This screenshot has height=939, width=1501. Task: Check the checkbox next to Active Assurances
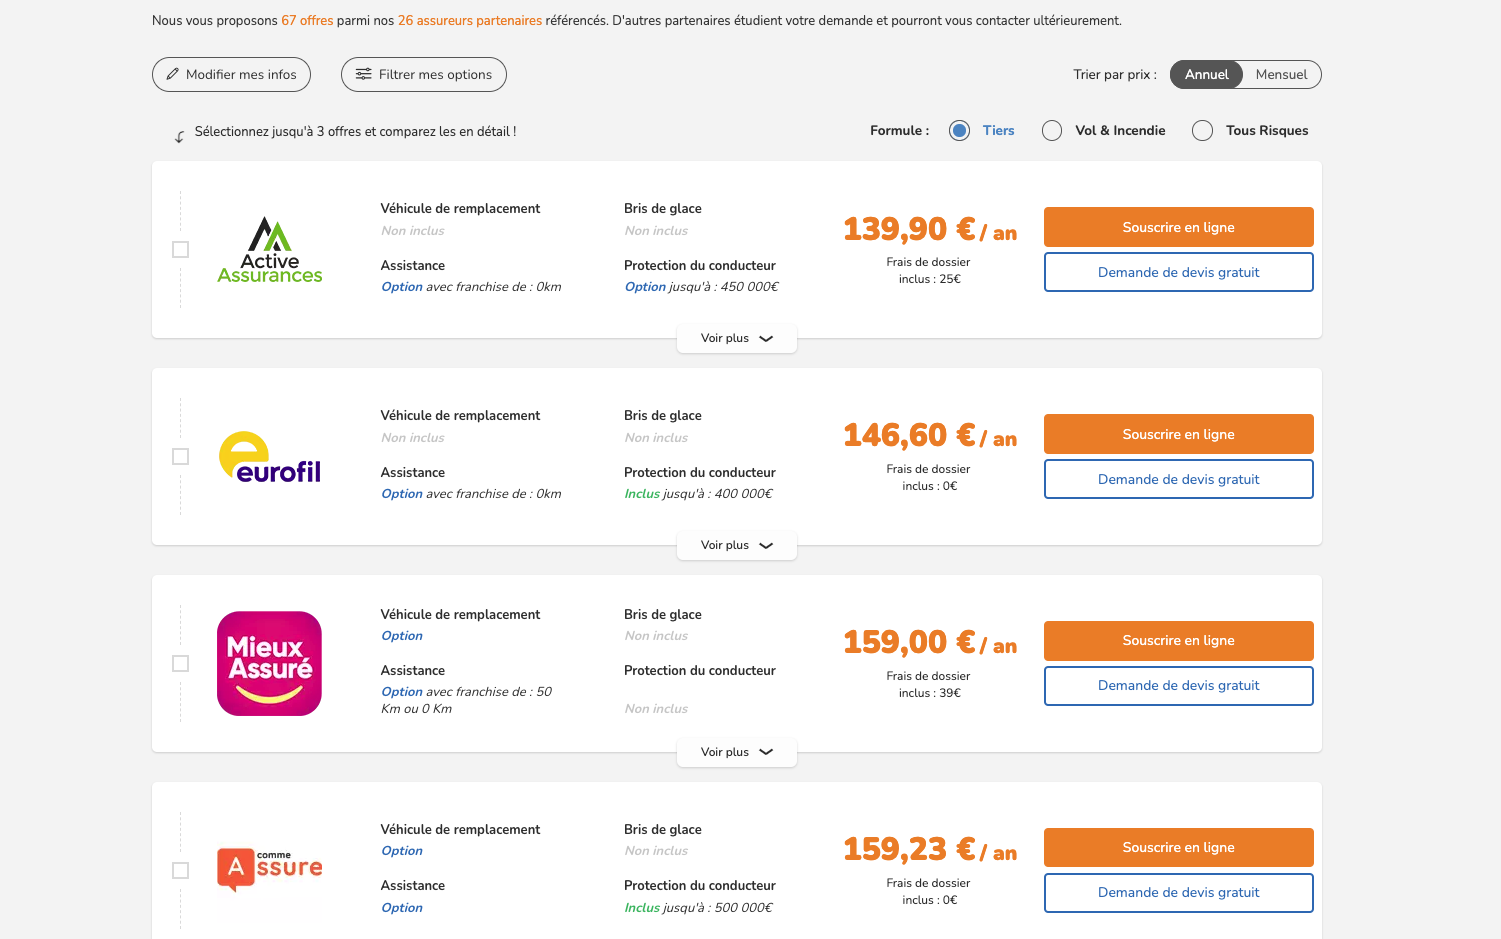[180, 249]
